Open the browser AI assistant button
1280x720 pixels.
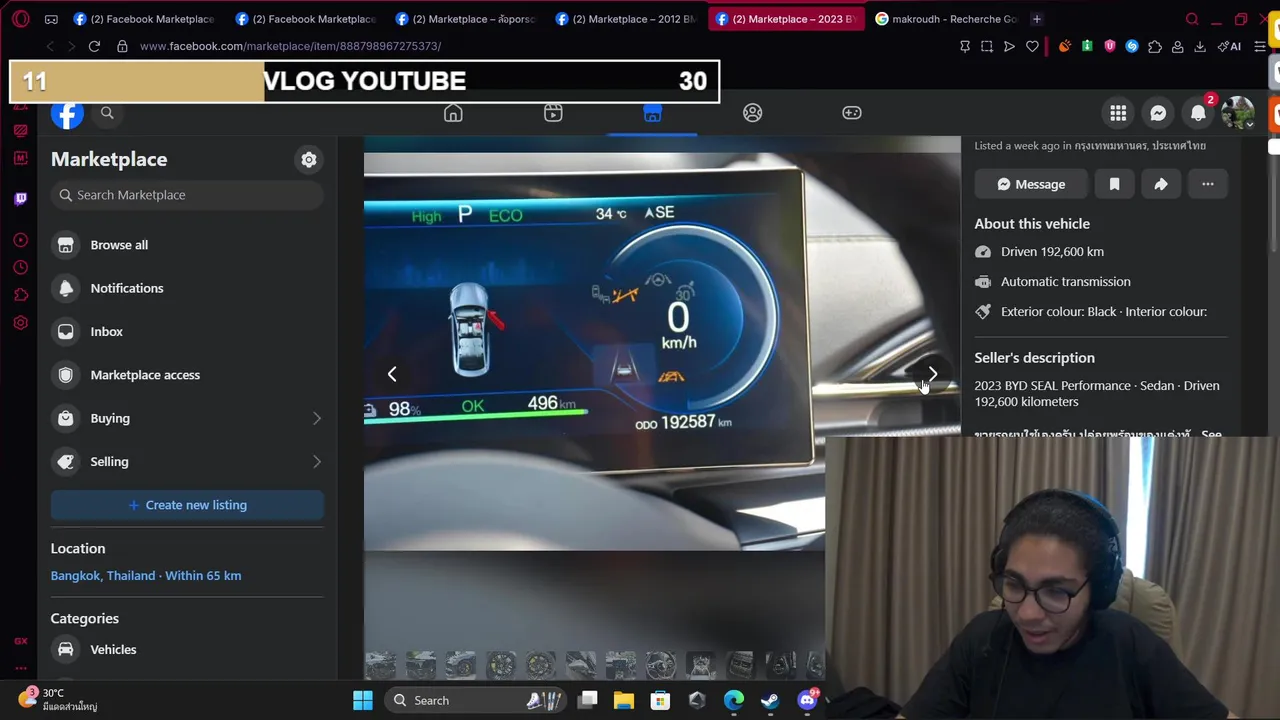[x=1231, y=46]
